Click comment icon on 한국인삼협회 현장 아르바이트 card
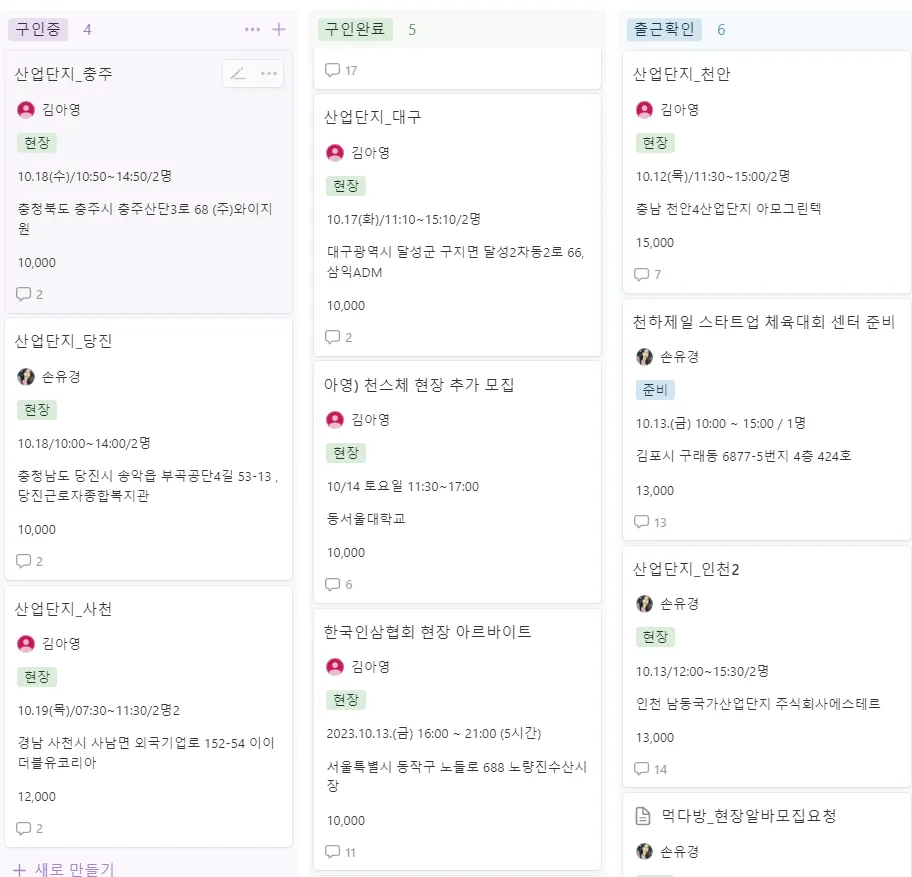This screenshot has width=912, height=877. 333,852
